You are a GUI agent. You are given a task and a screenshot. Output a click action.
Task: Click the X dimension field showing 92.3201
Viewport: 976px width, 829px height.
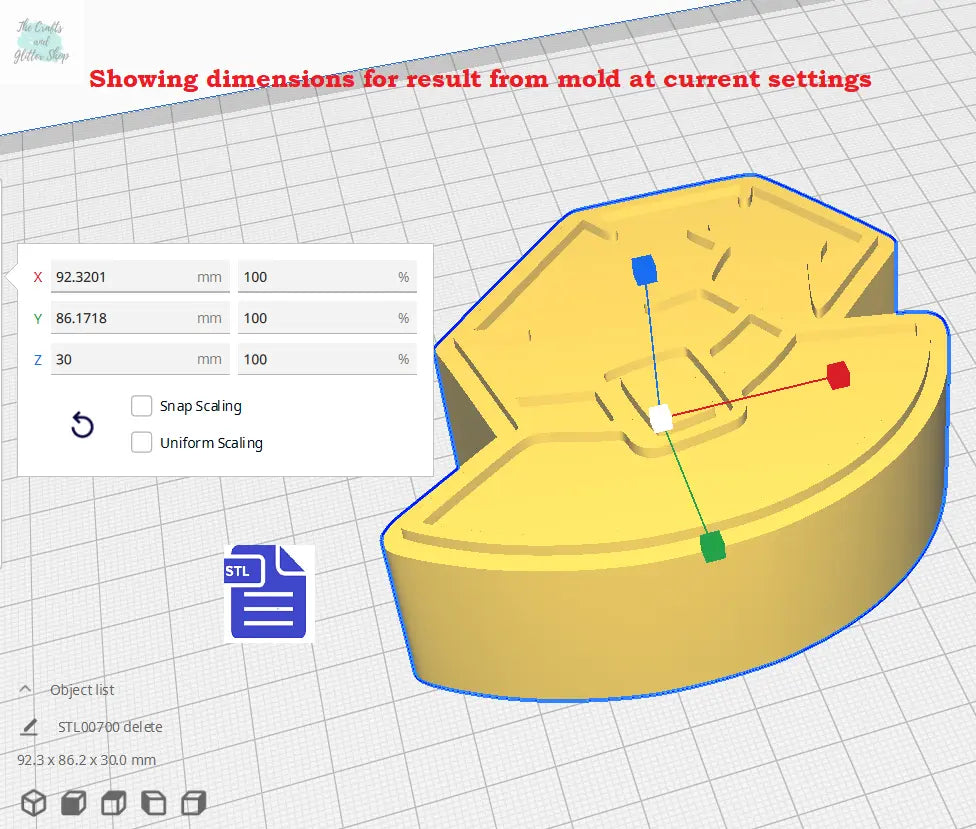120,277
